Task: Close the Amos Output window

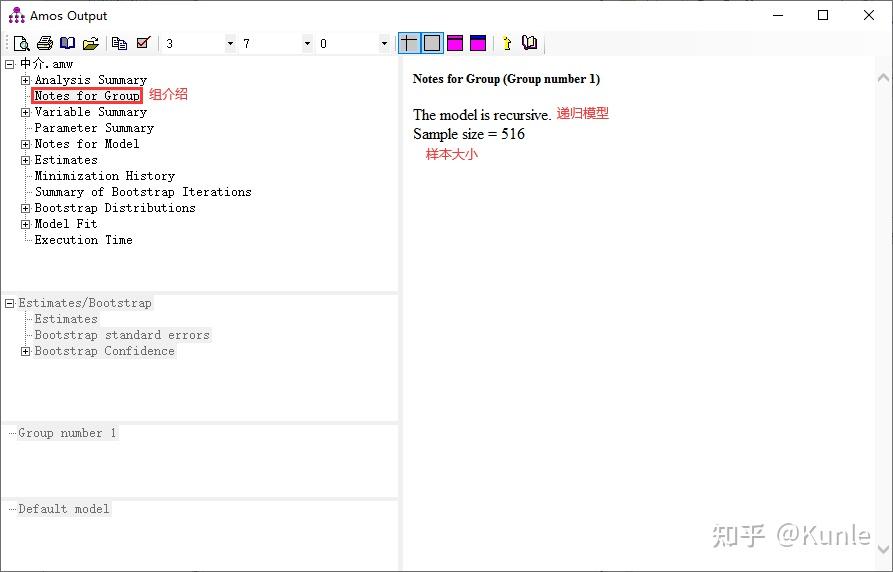Action: tap(869, 15)
